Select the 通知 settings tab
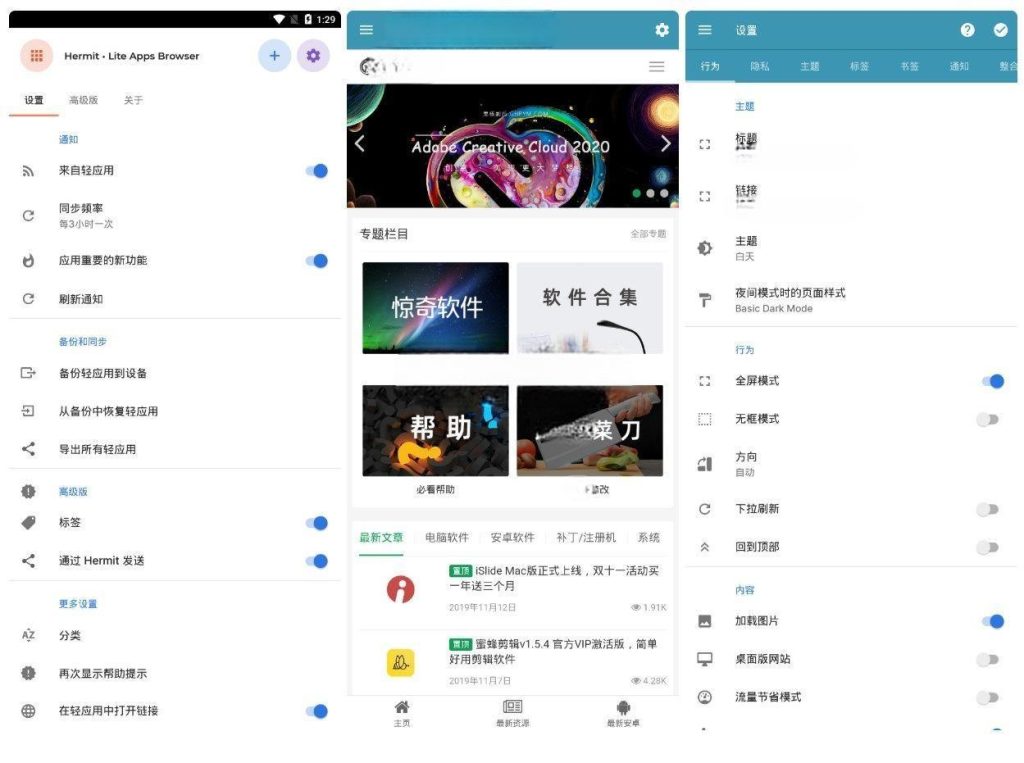1024x763 pixels. coord(959,66)
